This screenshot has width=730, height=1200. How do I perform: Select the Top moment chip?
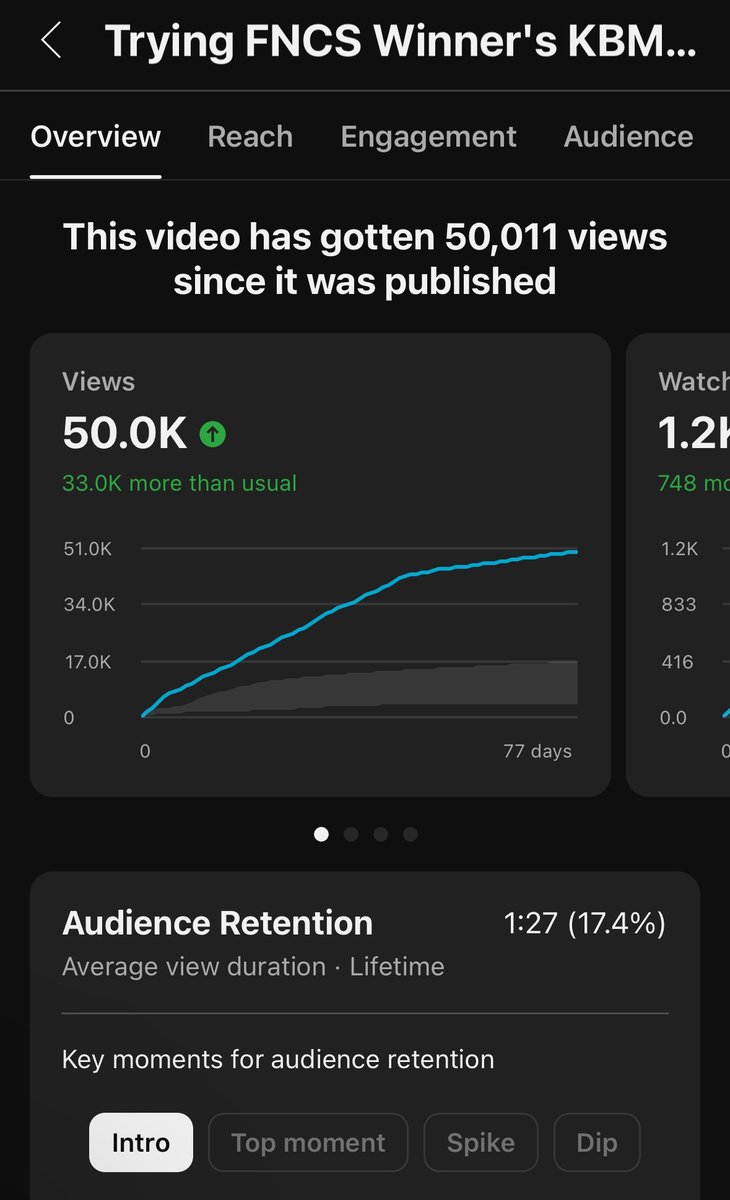point(308,1142)
